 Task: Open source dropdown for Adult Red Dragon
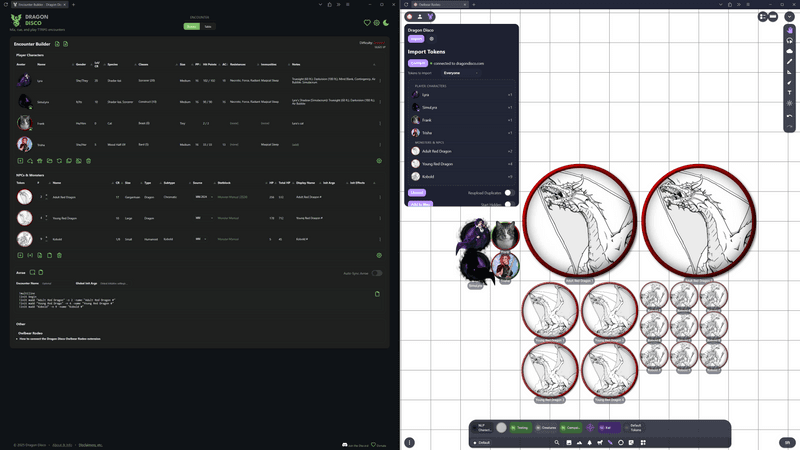[x=204, y=197]
